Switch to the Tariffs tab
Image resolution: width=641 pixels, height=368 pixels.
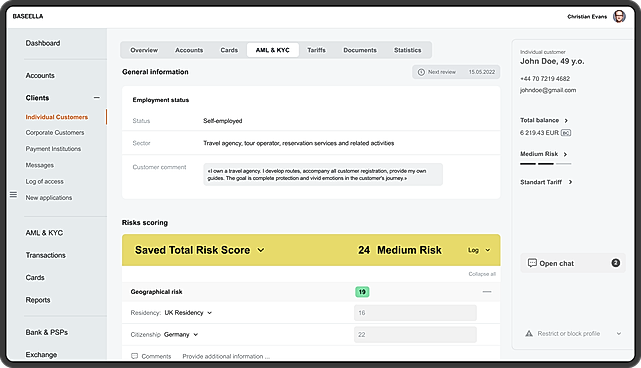tap(316, 50)
